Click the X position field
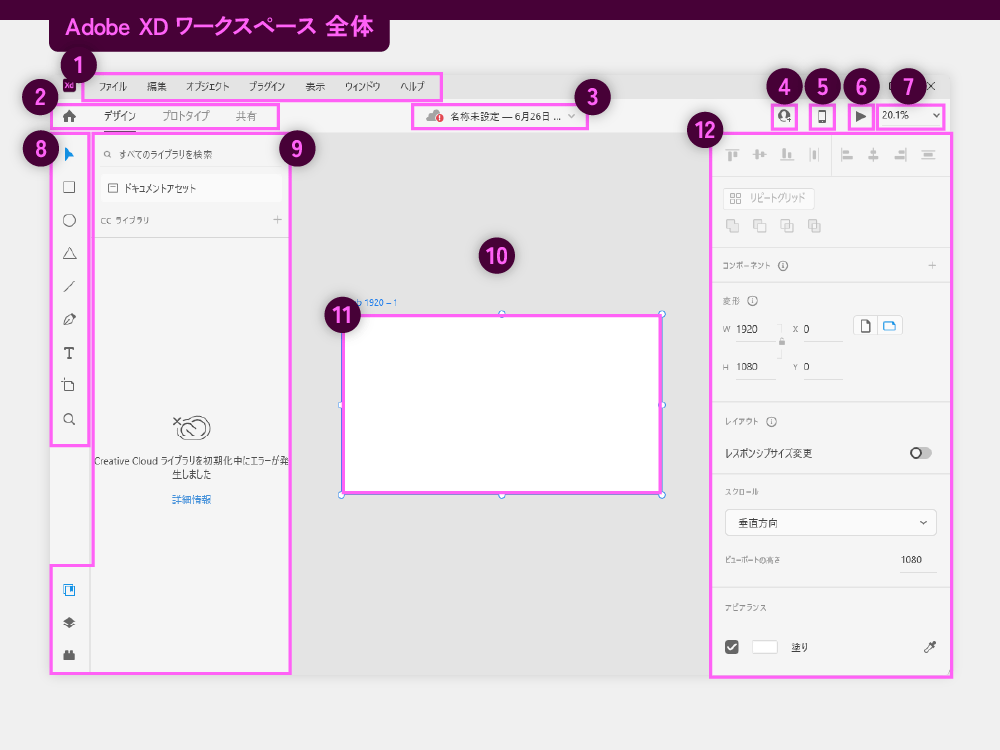Screen dimensions: 1000x750 pyautogui.click(x=823, y=330)
